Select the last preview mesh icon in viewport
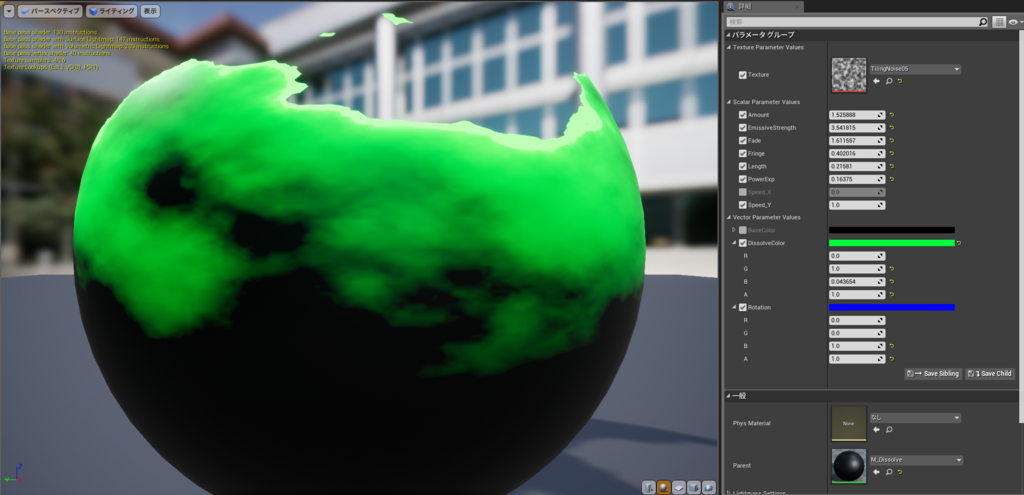Image resolution: width=1024 pixels, height=495 pixels. click(709, 487)
